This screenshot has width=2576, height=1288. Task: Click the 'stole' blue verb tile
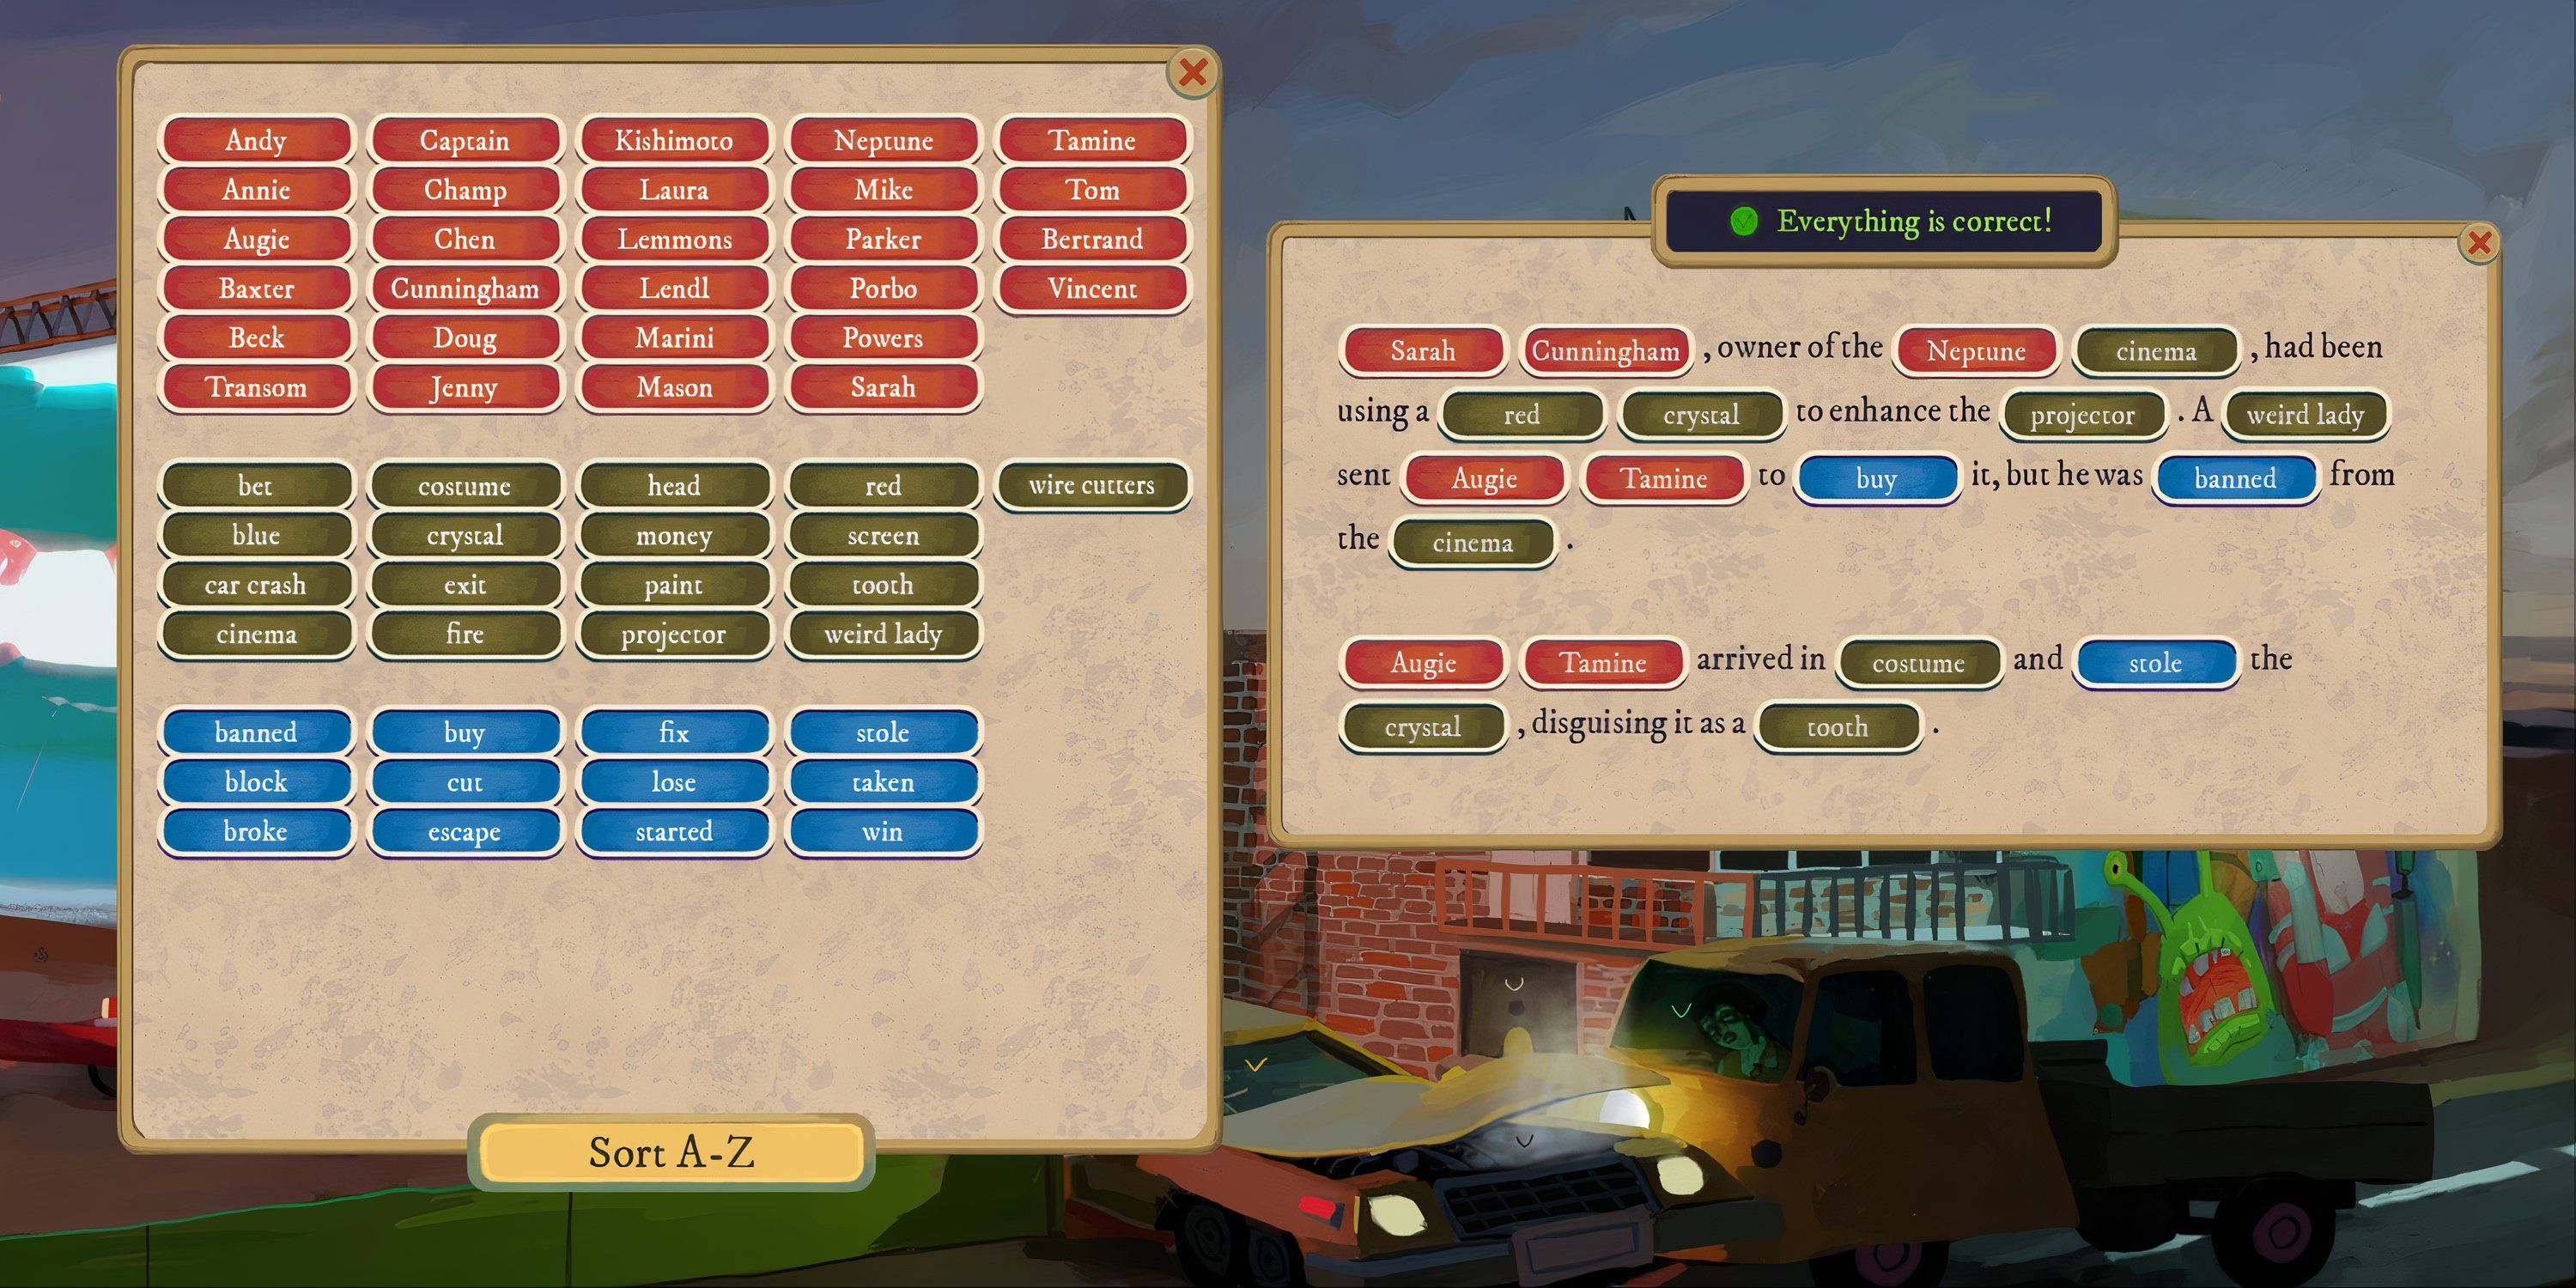tap(881, 732)
